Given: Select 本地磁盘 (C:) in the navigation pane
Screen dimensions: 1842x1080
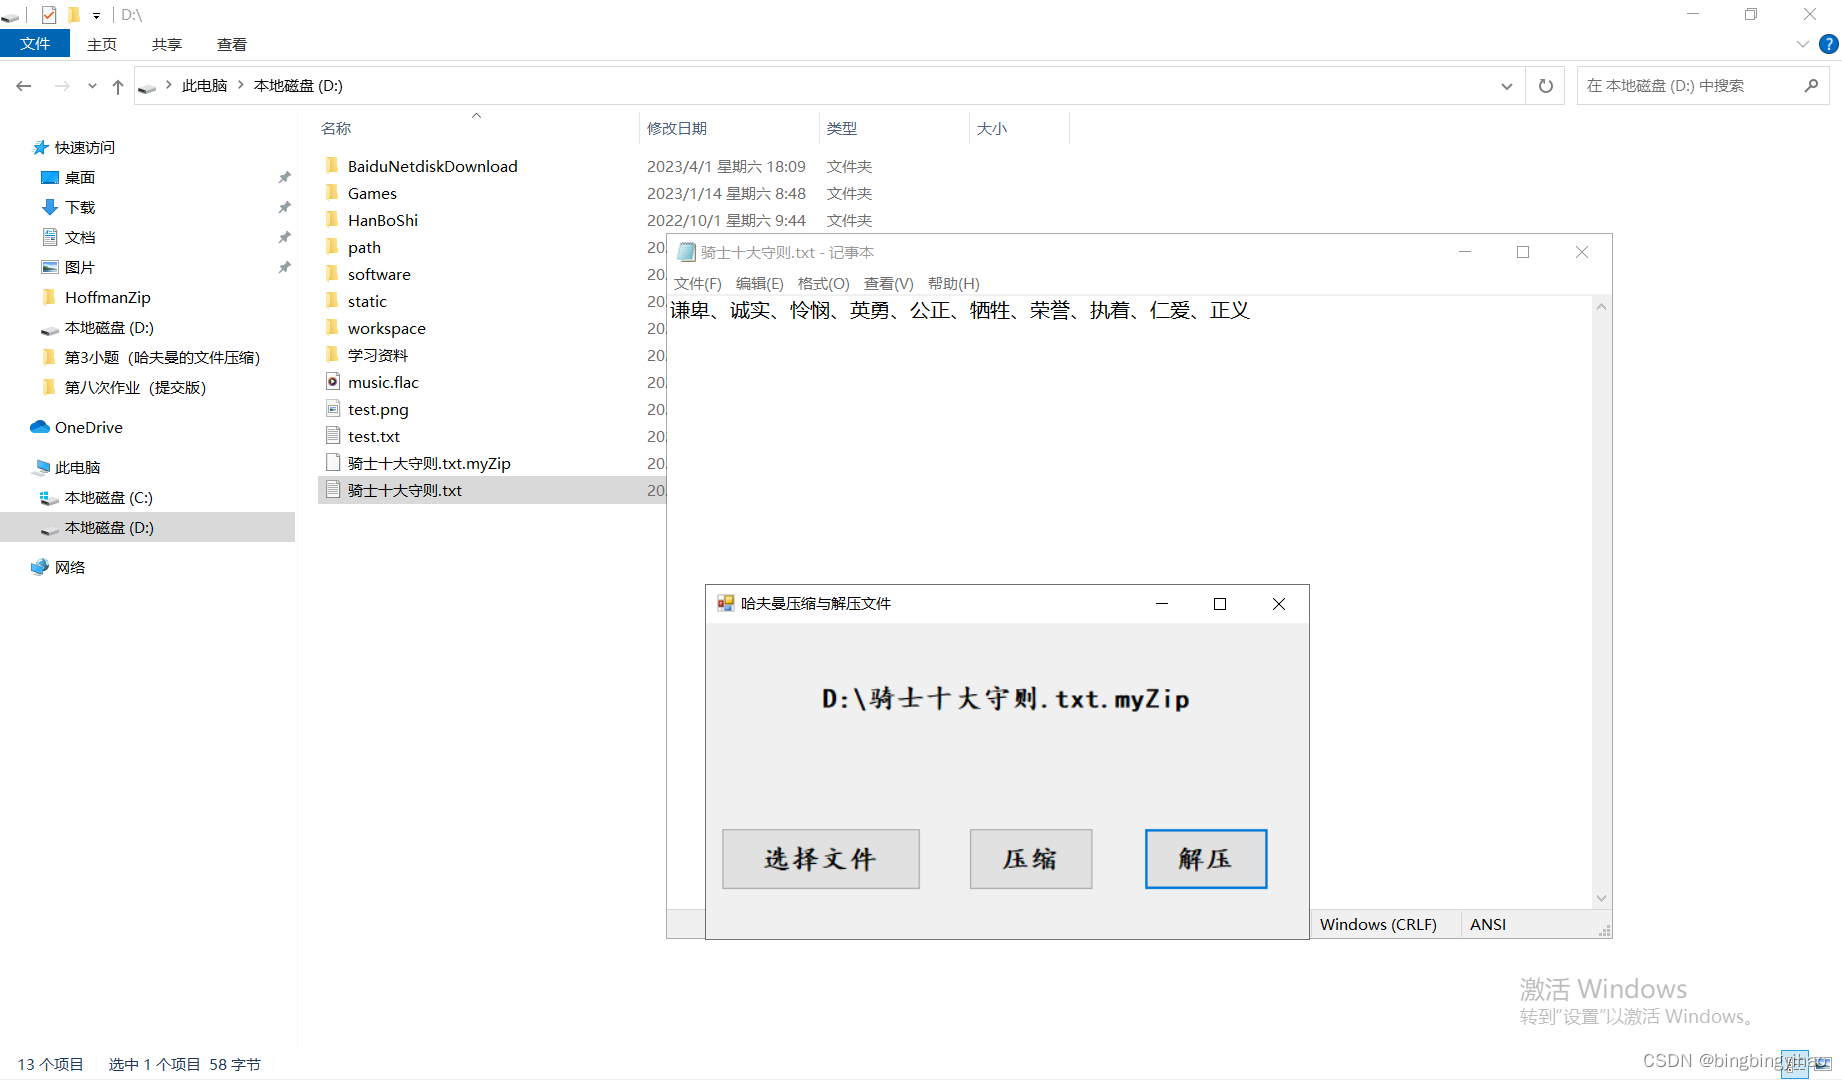Looking at the screenshot, I should 108,497.
